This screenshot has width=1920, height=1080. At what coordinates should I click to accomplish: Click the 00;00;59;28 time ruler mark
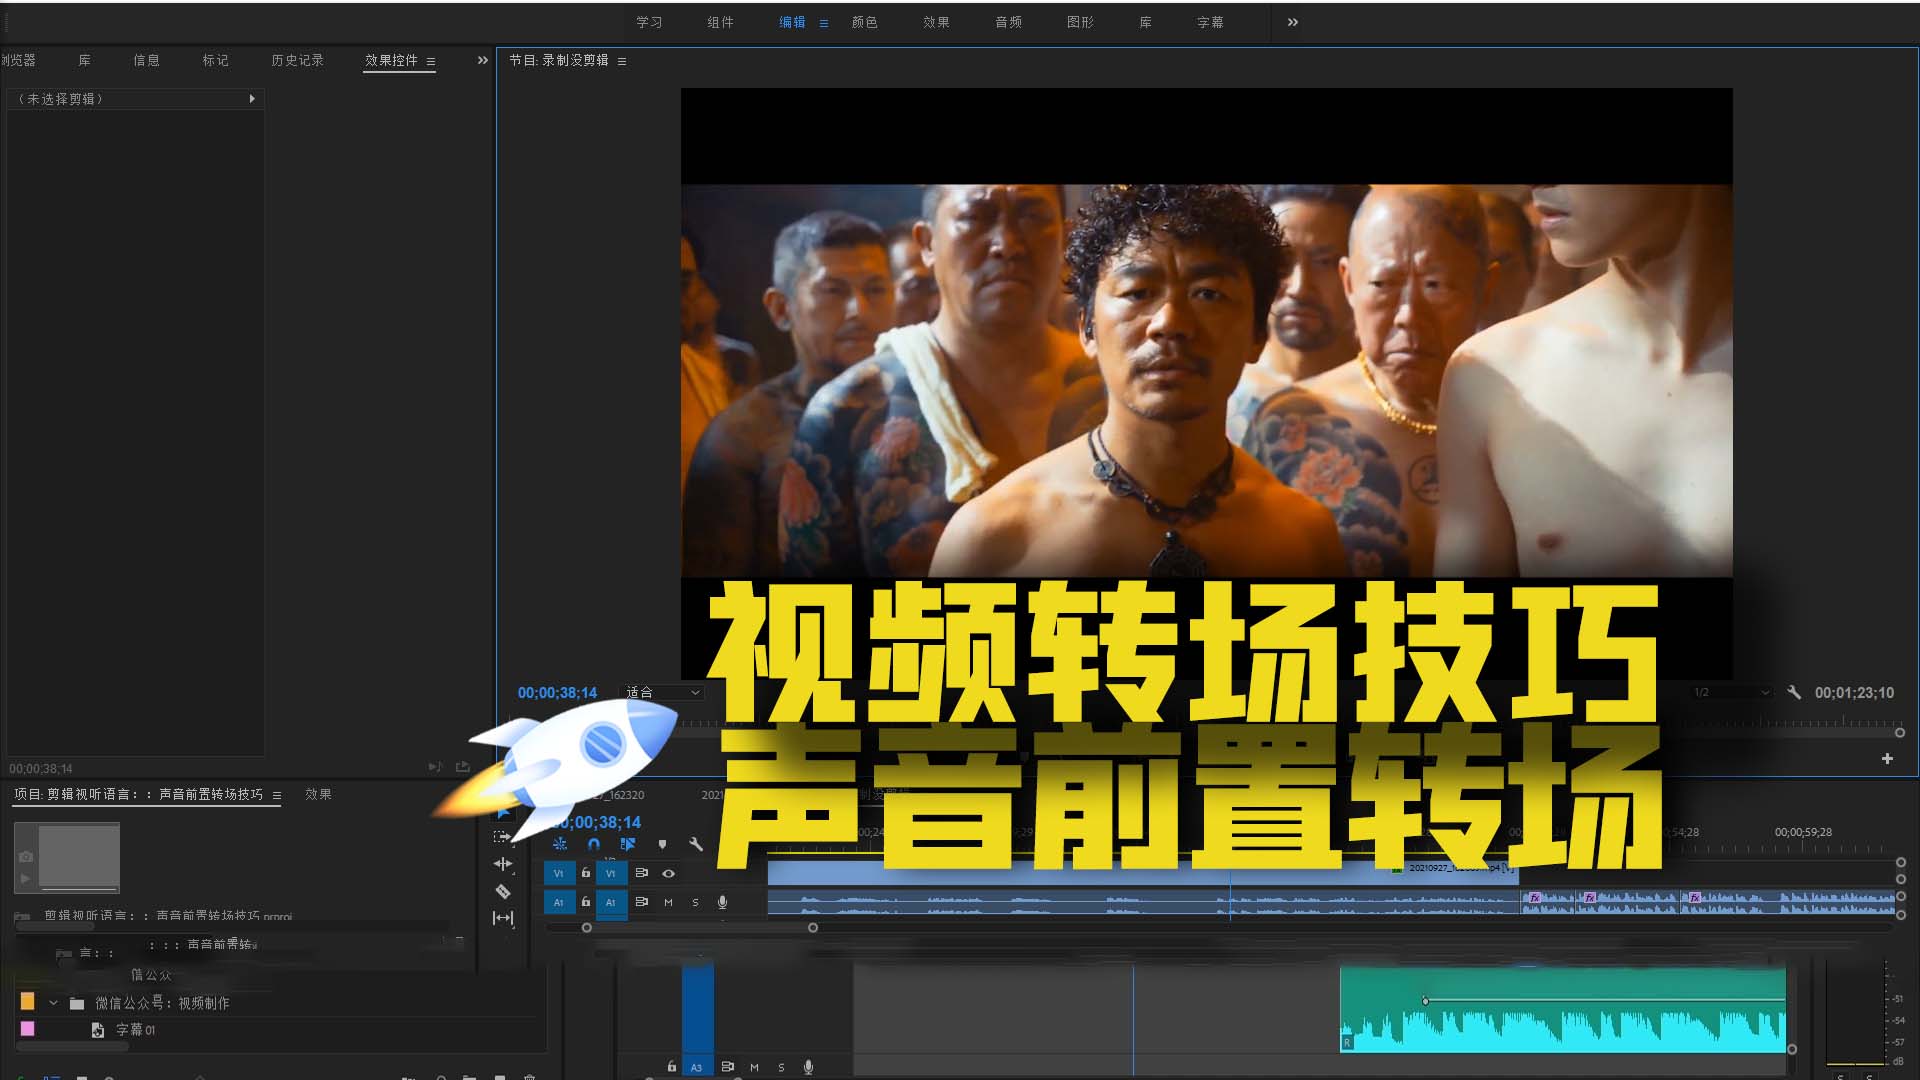[x=1803, y=832]
